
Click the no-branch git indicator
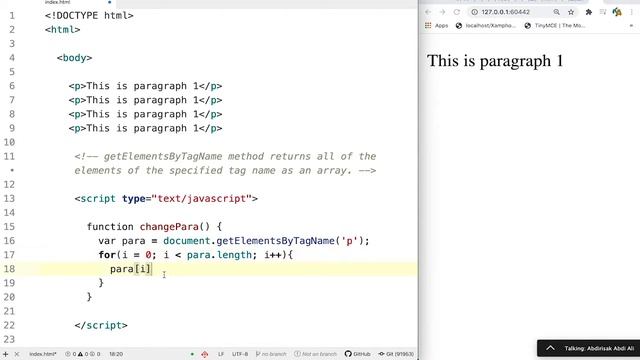[271, 354]
